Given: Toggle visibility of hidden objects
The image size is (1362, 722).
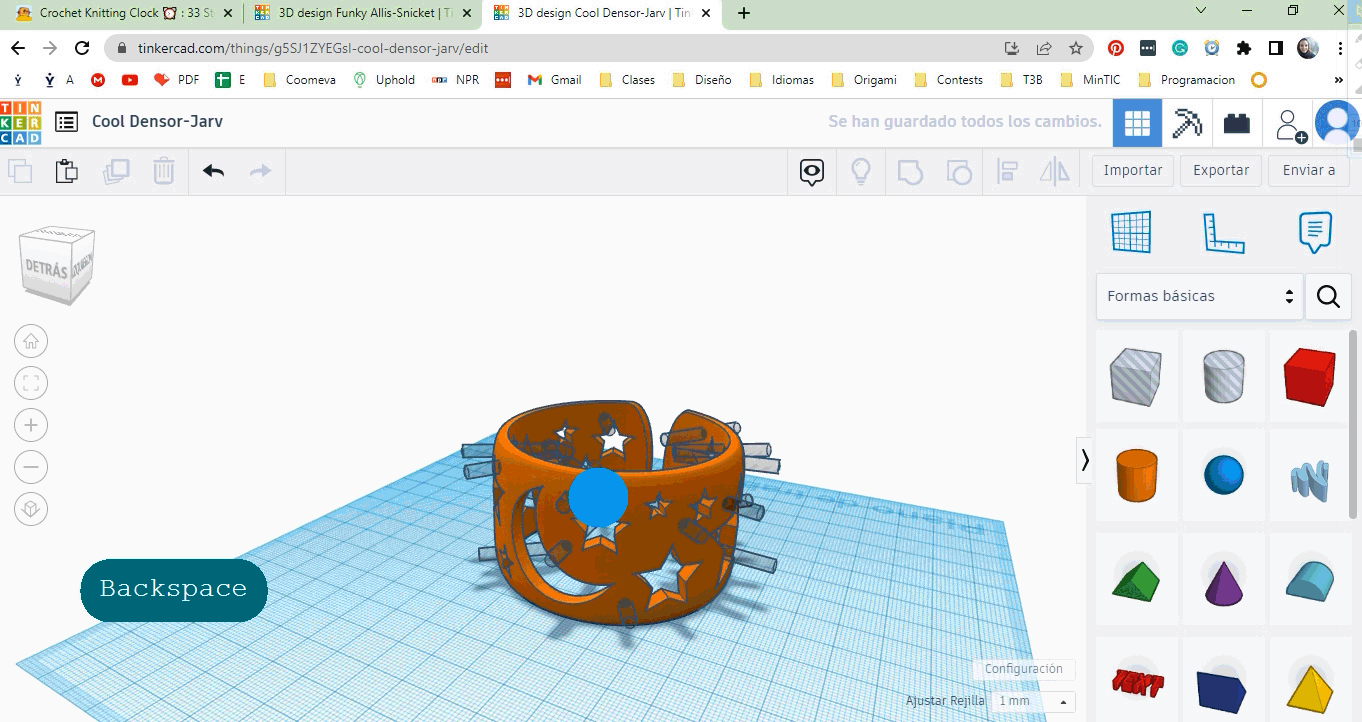Looking at the screenshot, I should tap(811, 171).
